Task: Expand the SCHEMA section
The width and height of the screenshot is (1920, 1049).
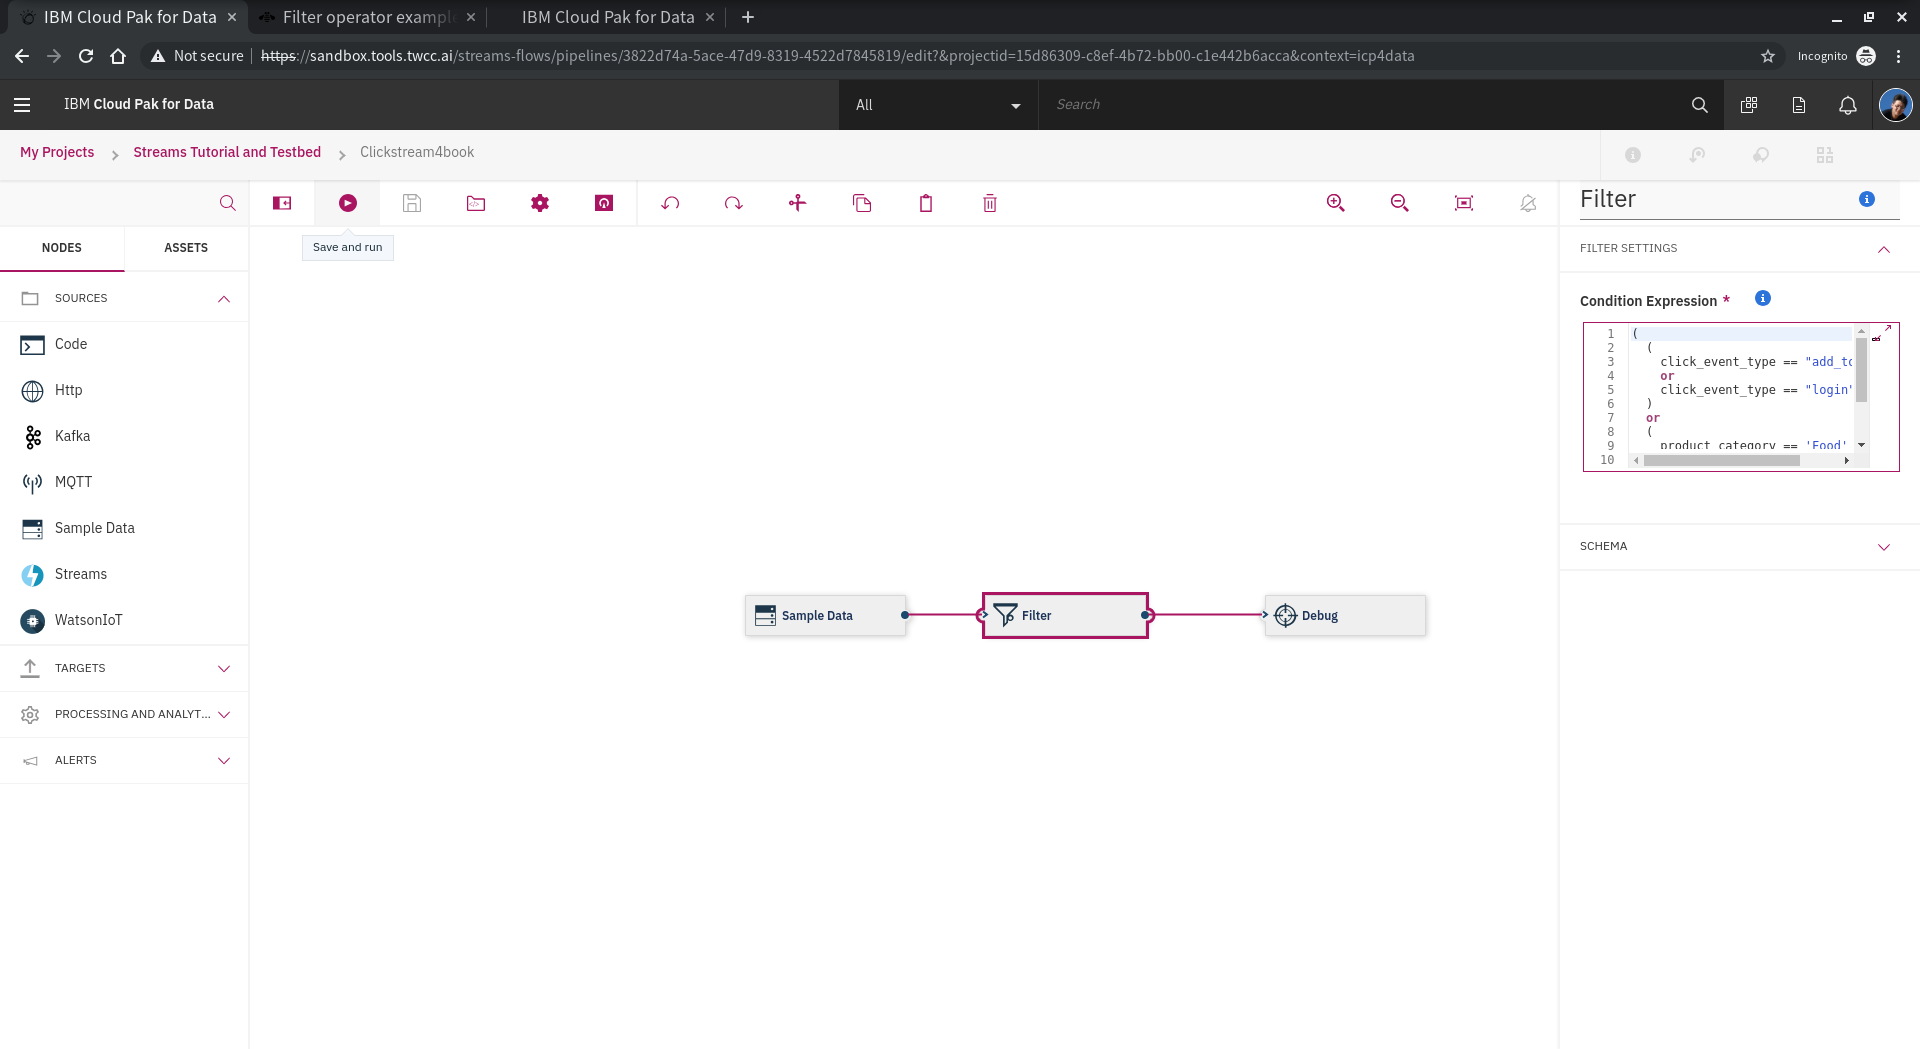Action: click(x=1739, y=546)
